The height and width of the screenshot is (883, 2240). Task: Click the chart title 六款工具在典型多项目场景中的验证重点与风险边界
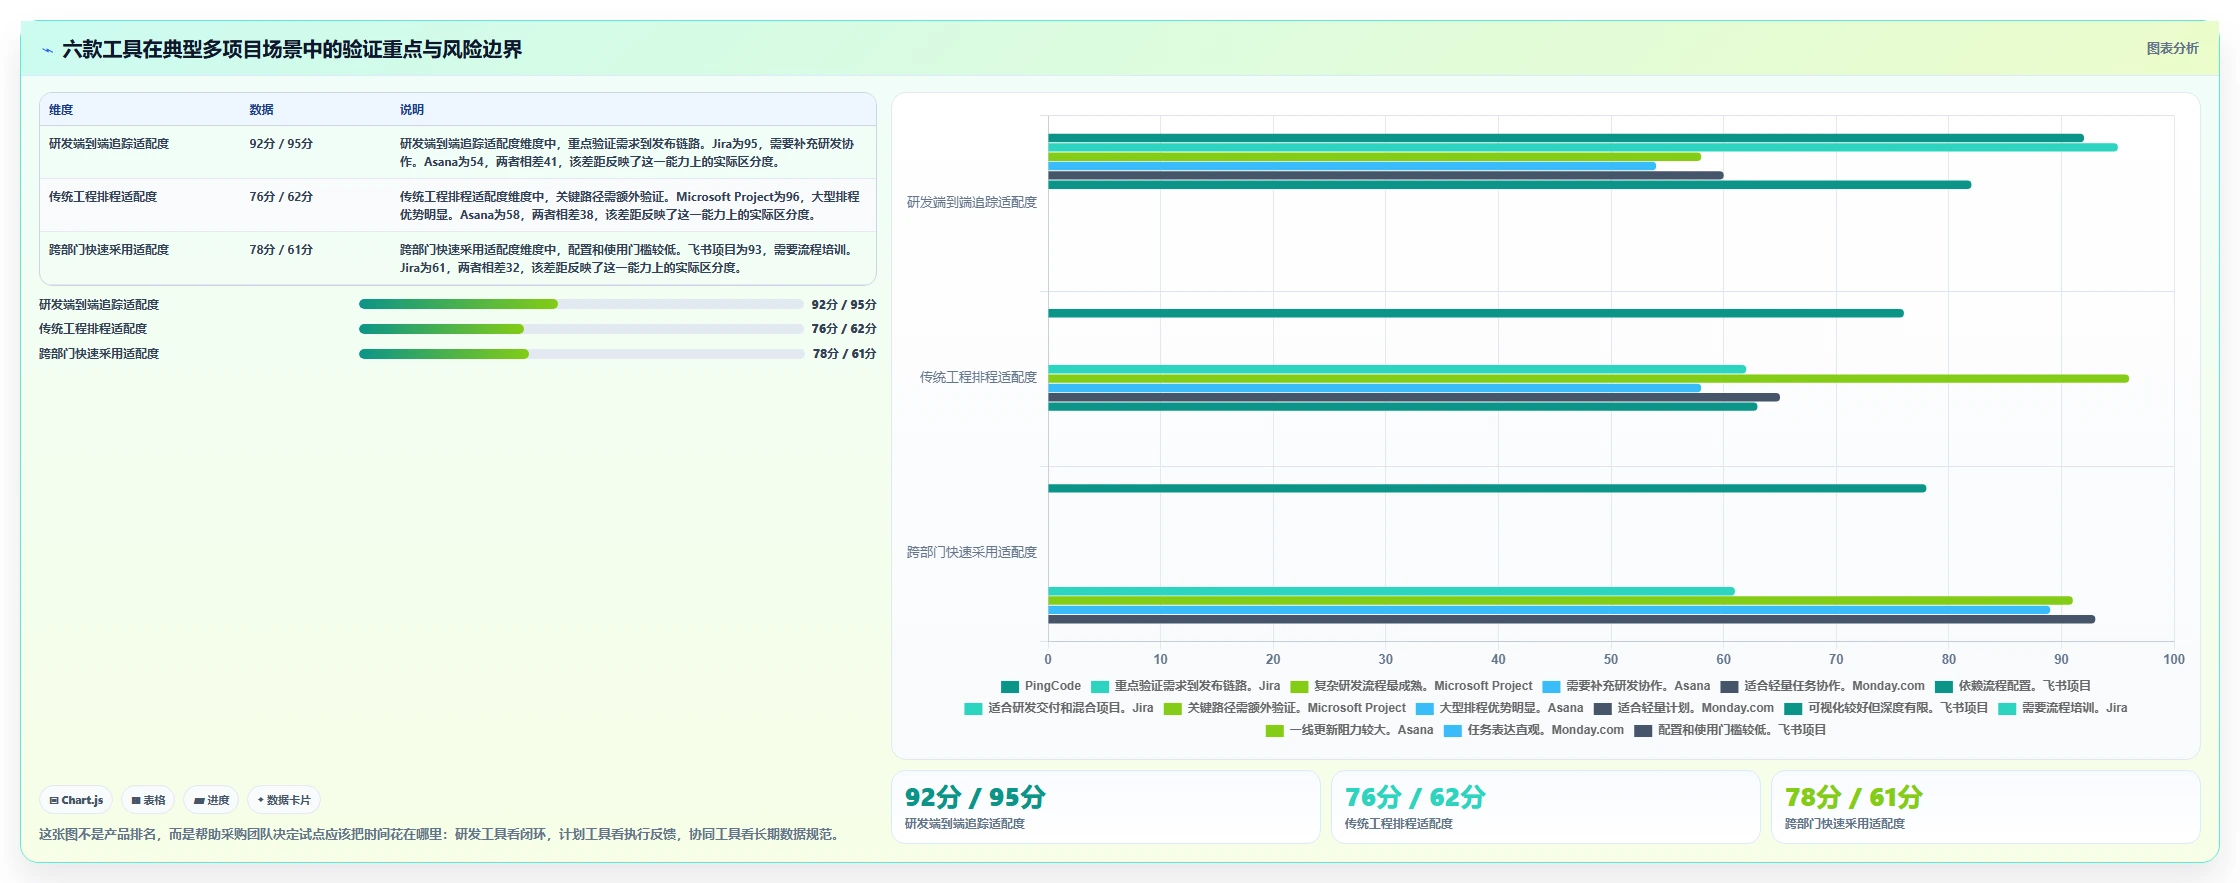pos(292,50)
